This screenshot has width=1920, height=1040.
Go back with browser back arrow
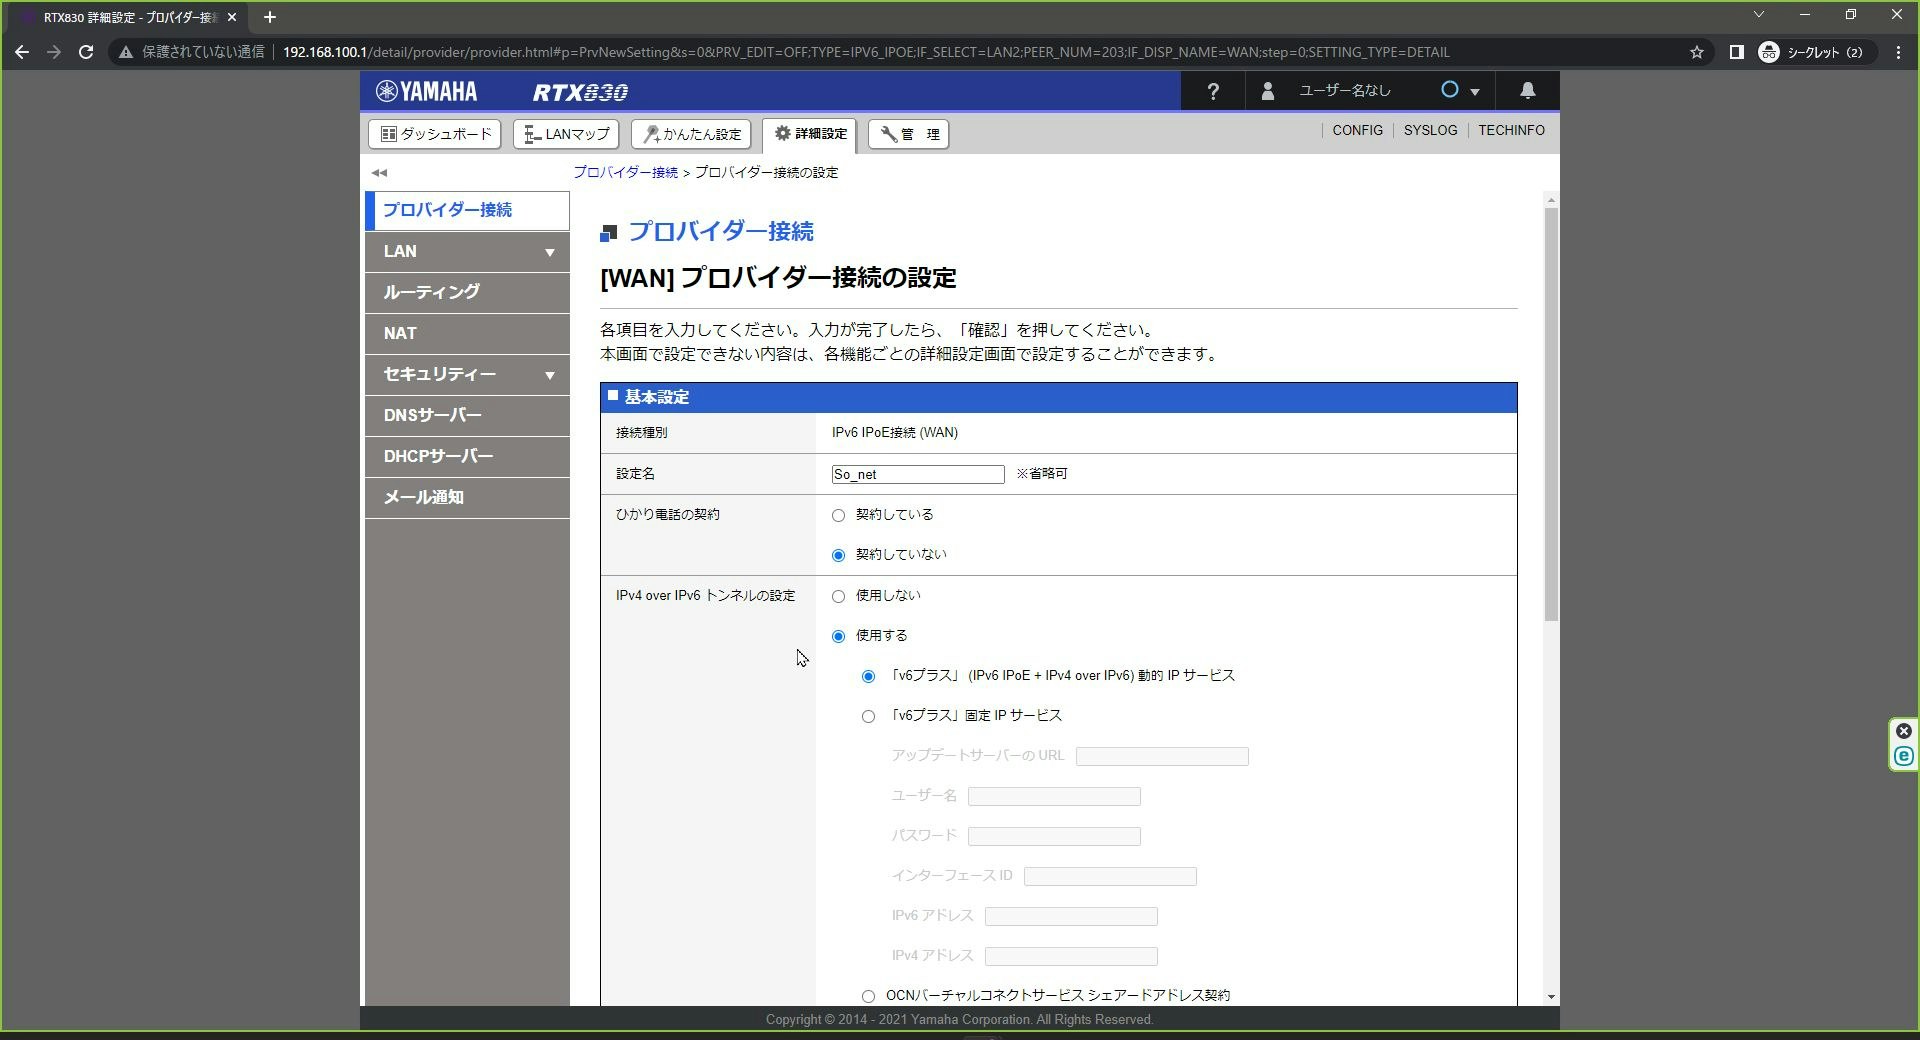point(22,52)
